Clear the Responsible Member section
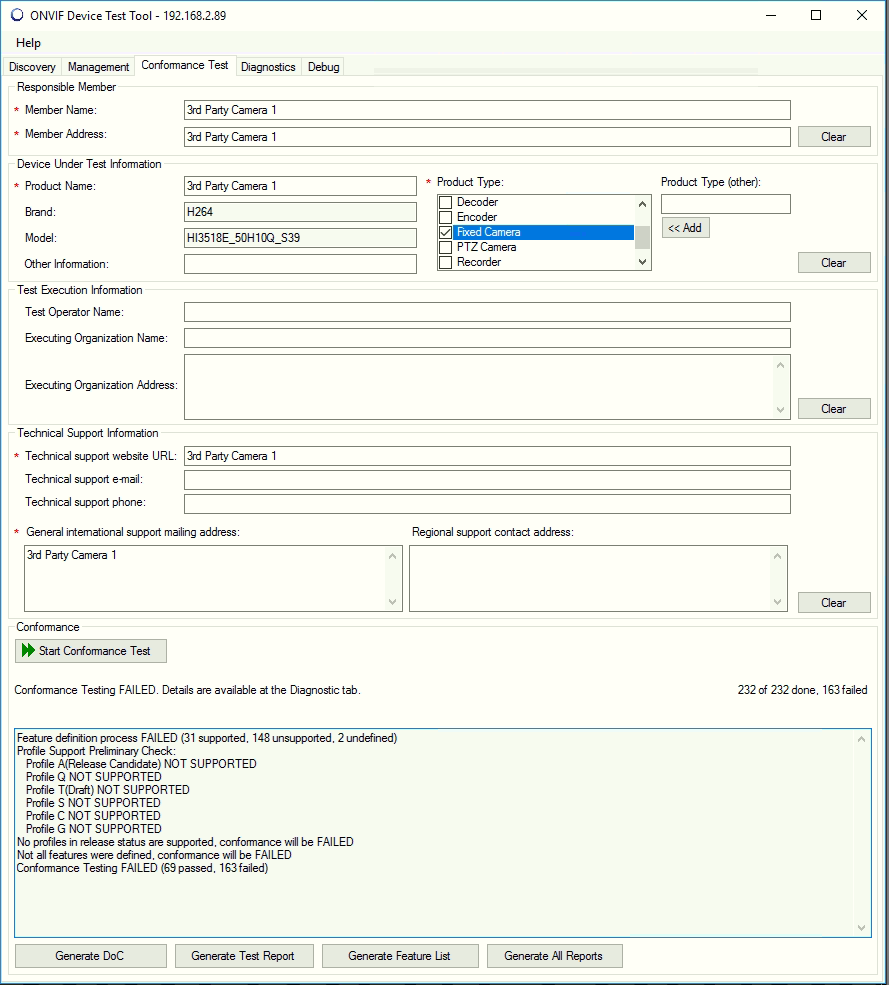Viewport: 889px width, 985px height. (x=833, y=137)
